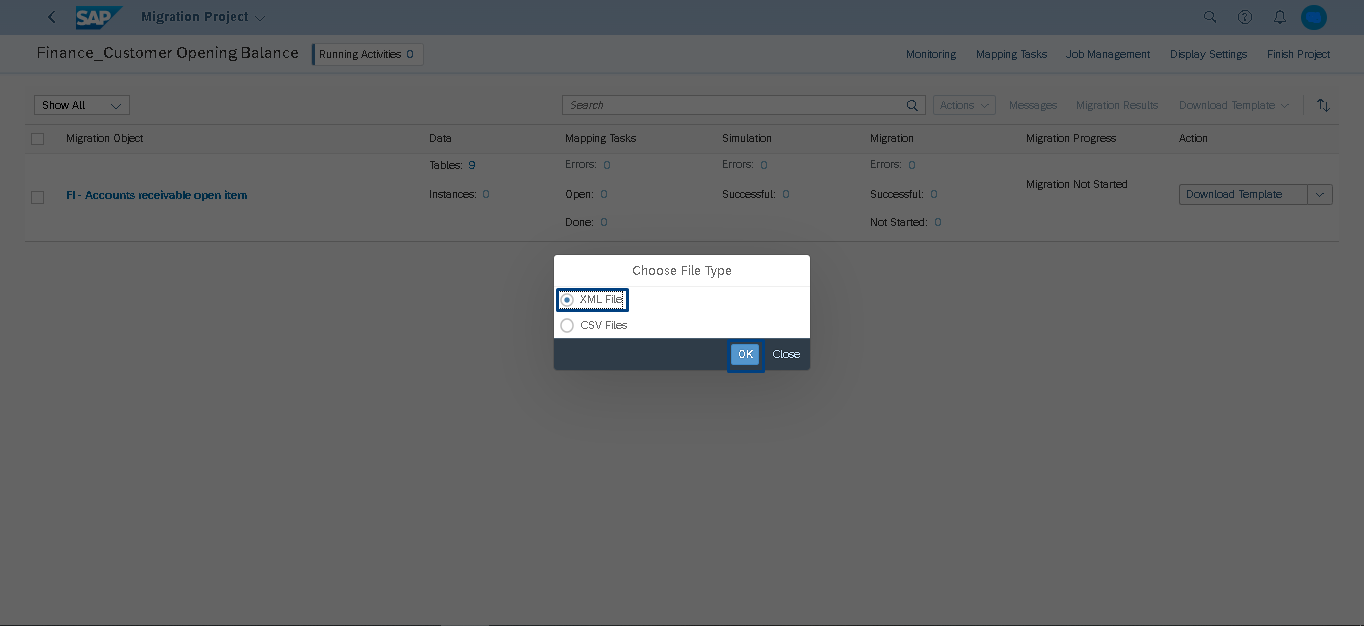The height and width of the screenshot is (626, 1364).
Task: Click Migration Not Started status text
Action: click(1076, 184)
